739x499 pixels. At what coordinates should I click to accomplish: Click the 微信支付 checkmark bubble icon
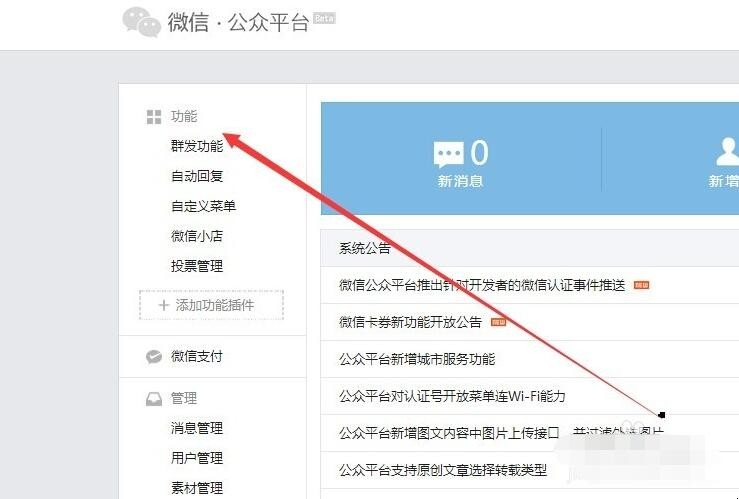[x=154, y=357]
